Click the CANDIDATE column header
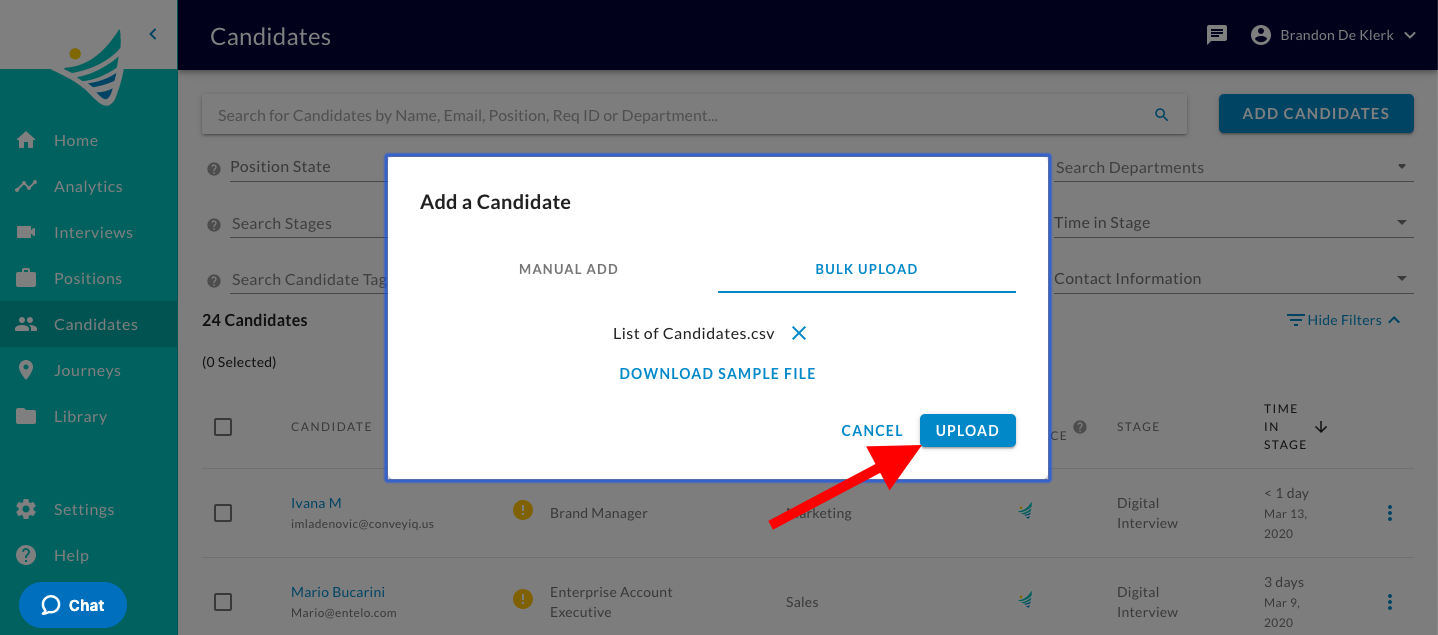 click(x=331, y=427)
